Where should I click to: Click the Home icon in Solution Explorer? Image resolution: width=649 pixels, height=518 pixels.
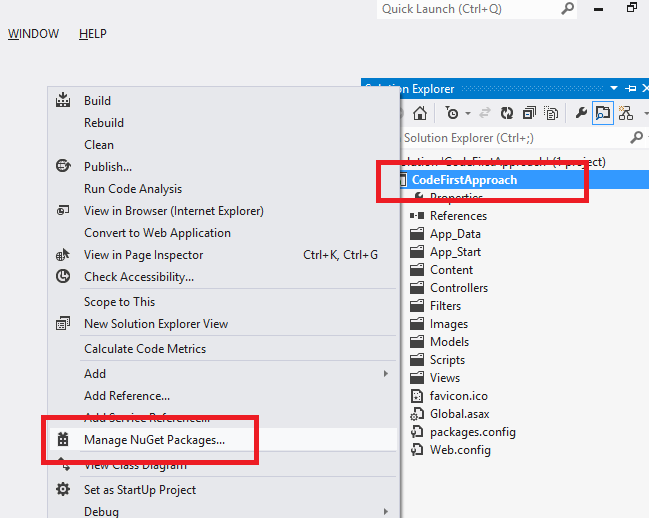click(420, 113)
